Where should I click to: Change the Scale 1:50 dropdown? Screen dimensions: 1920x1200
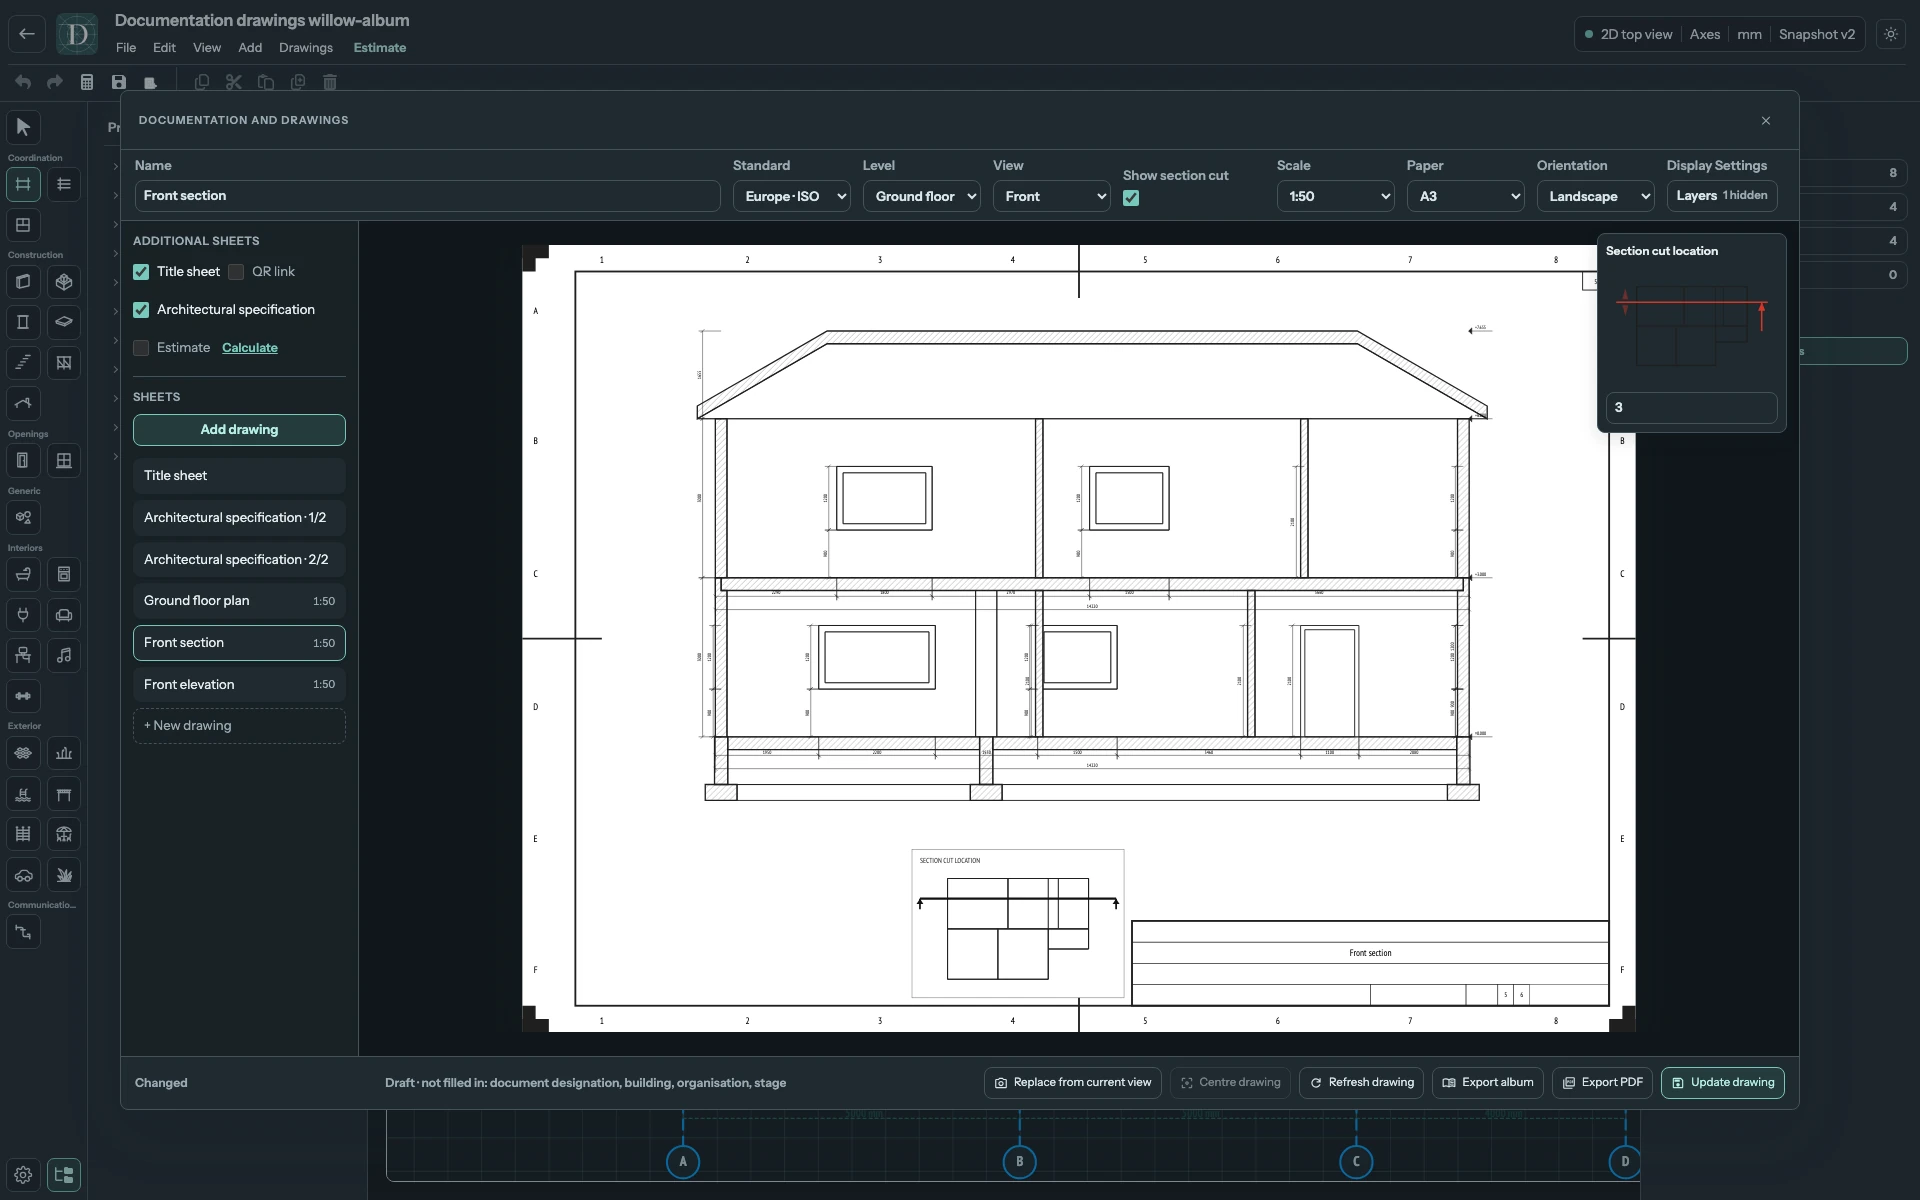pyautogui.click(x=1335, y=196)
